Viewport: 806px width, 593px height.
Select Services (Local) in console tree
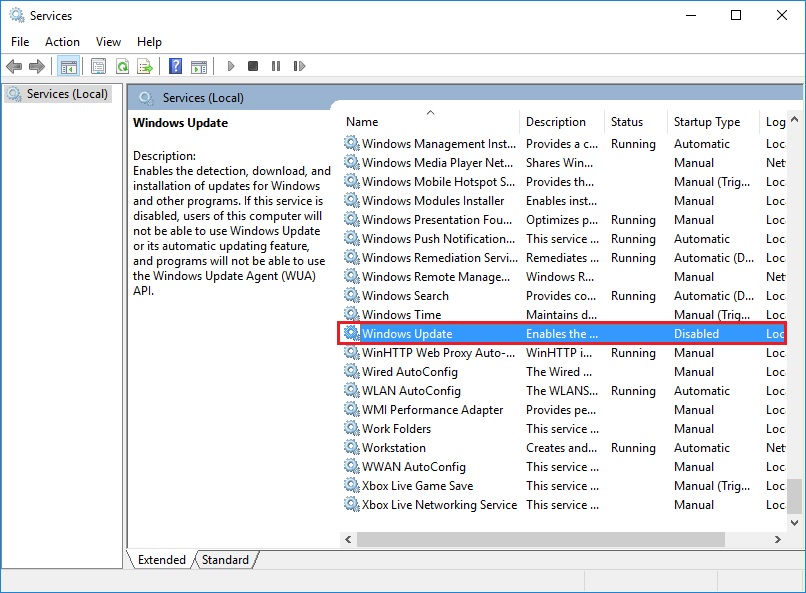[x=58, y=94]
